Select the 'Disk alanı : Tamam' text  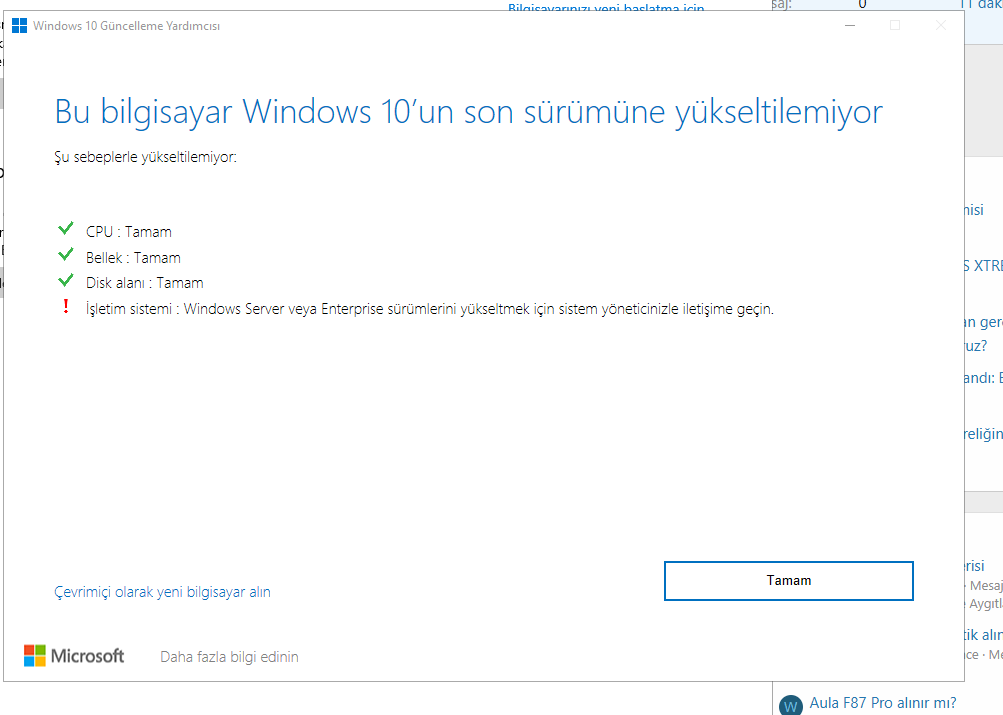(x=145, y=283)
